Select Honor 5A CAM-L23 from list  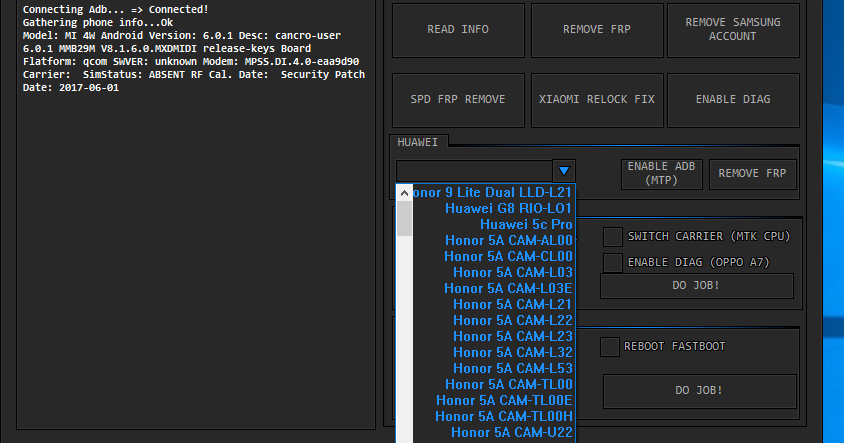[x=494, y=336]
